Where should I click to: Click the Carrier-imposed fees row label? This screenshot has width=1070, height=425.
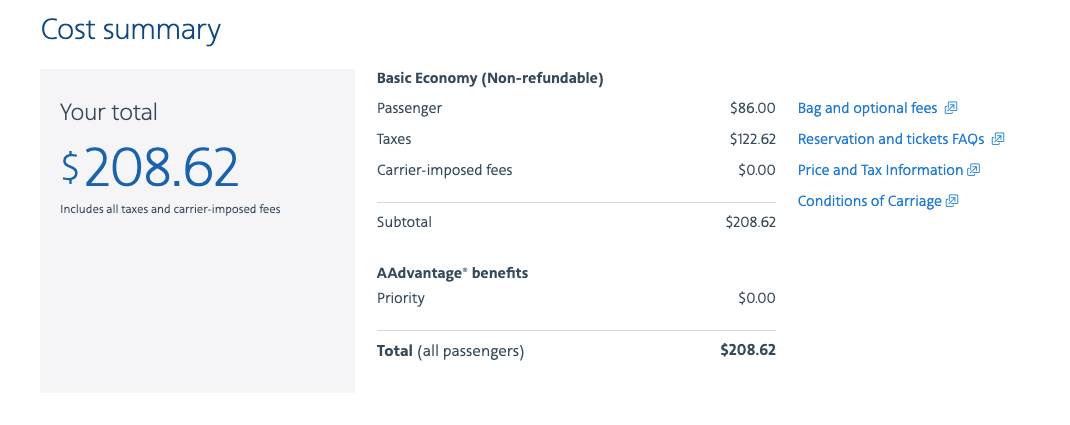[x=444, y=170]
